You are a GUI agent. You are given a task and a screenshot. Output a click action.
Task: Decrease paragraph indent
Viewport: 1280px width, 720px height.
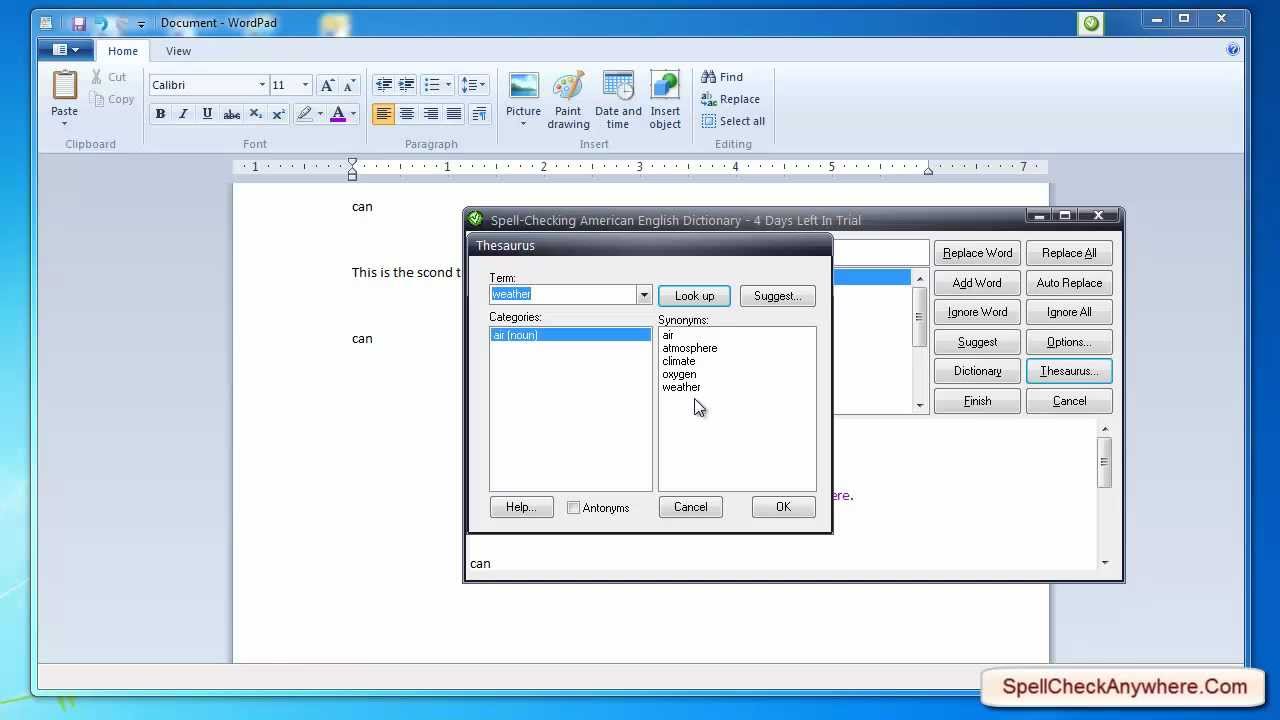pos(383,85)
